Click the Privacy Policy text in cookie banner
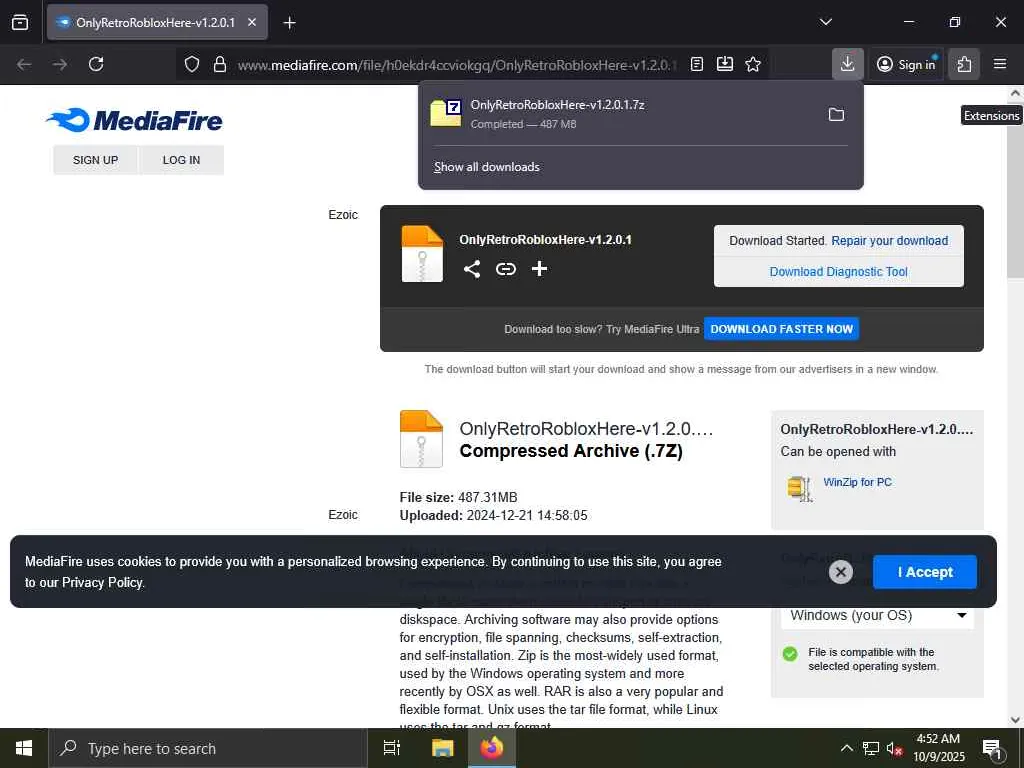 [102, 583]
